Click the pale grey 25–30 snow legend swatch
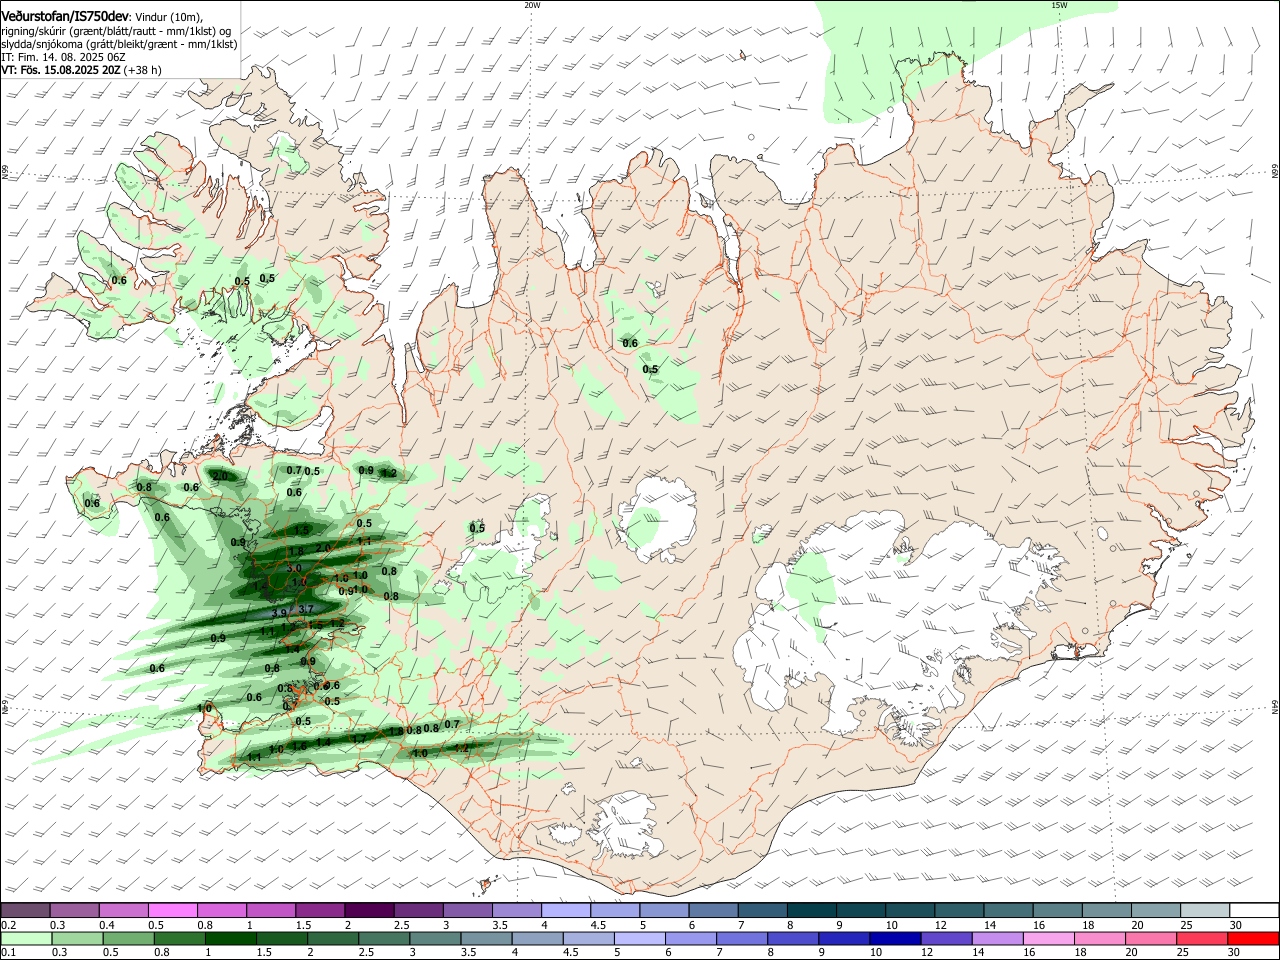This screenshot has height=960, width=1280. pos(1206,911)
